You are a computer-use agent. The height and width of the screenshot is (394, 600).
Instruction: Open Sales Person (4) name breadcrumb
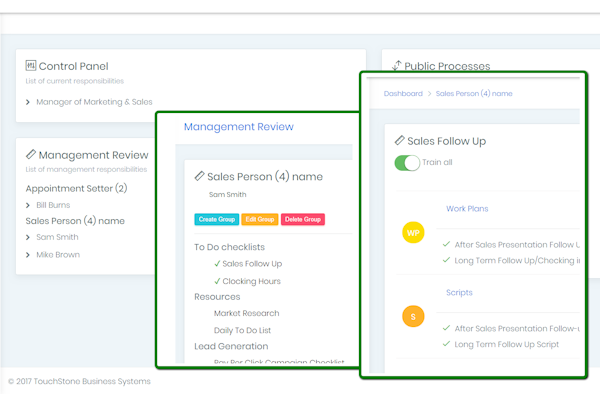click(474, 94)
